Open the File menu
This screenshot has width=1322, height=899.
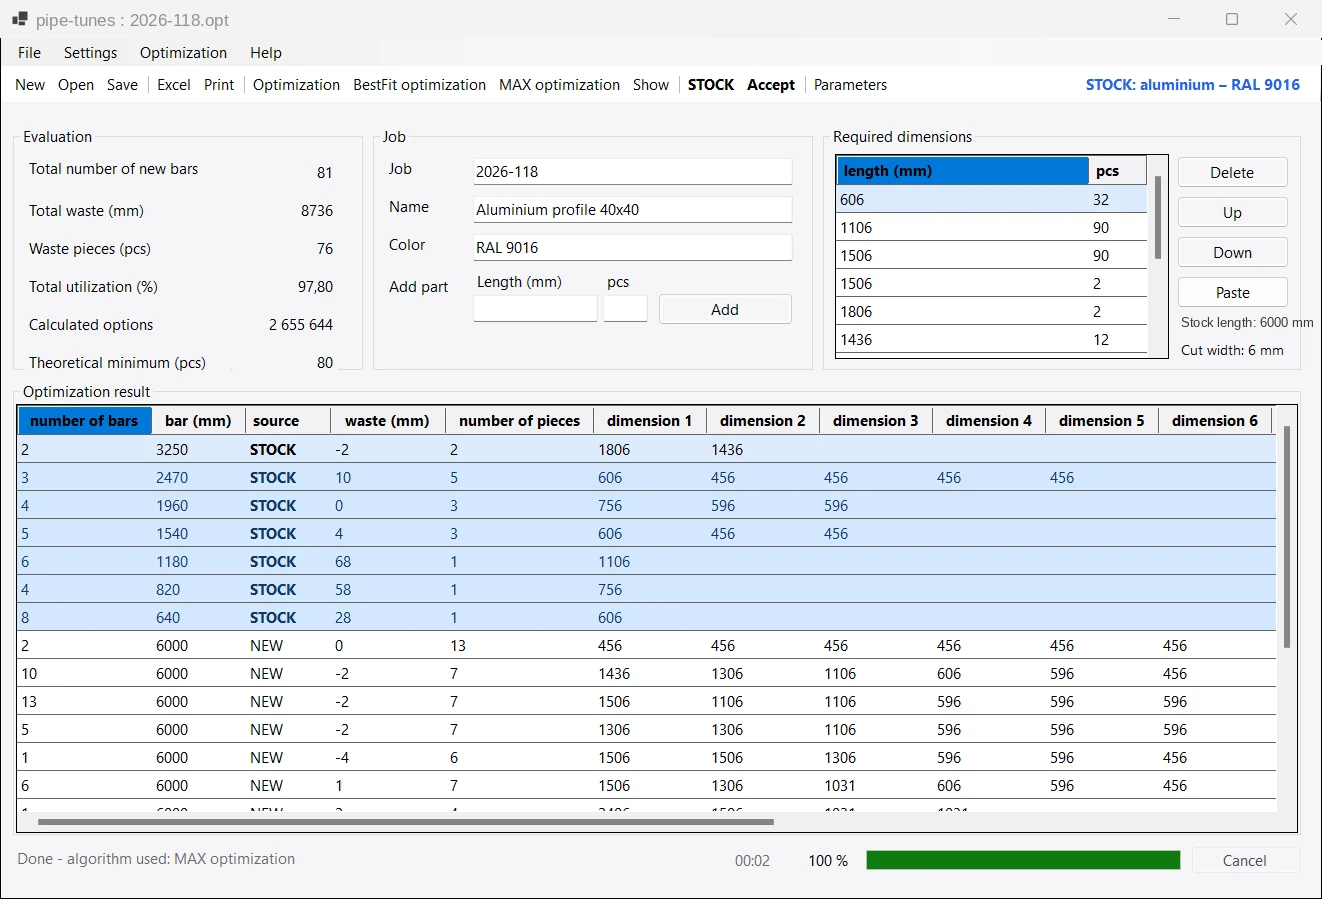tap(30, 53)
